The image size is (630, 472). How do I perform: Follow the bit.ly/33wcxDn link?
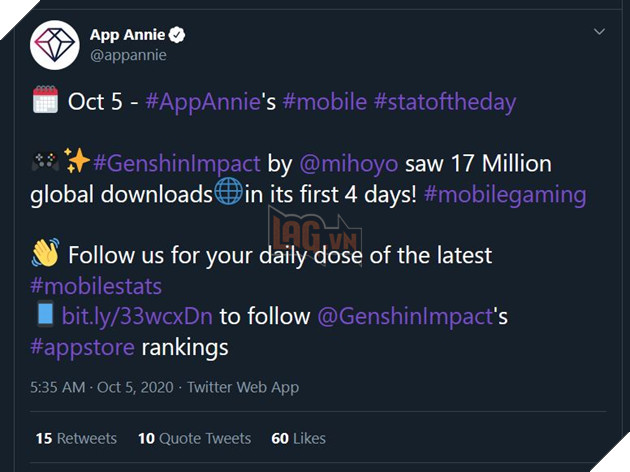pyautogui.click(x=138, y=317)
